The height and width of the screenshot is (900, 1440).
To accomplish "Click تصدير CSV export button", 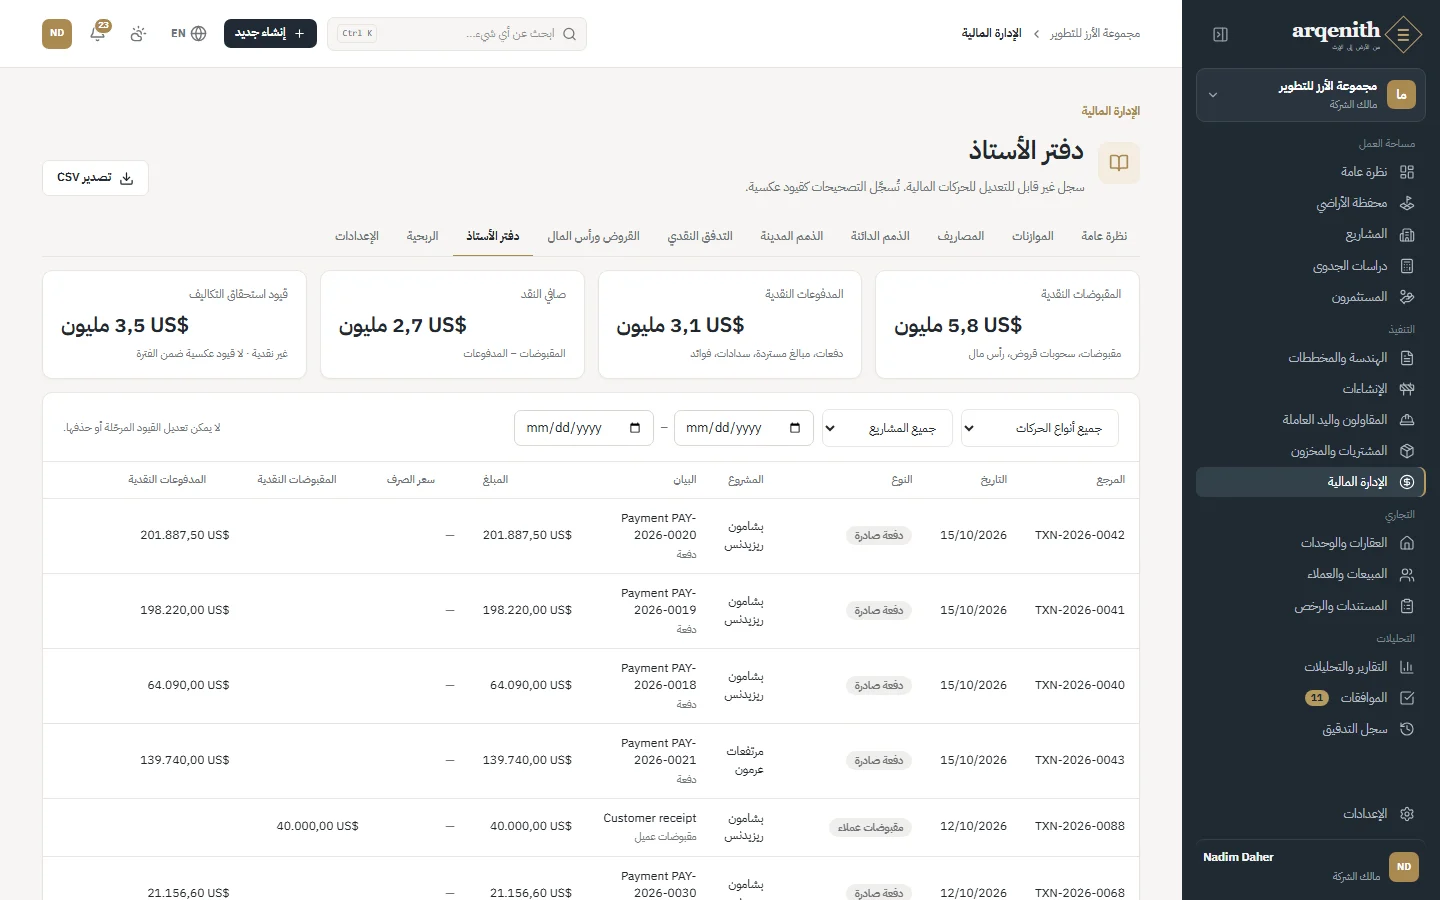I will tap(95, 178).
